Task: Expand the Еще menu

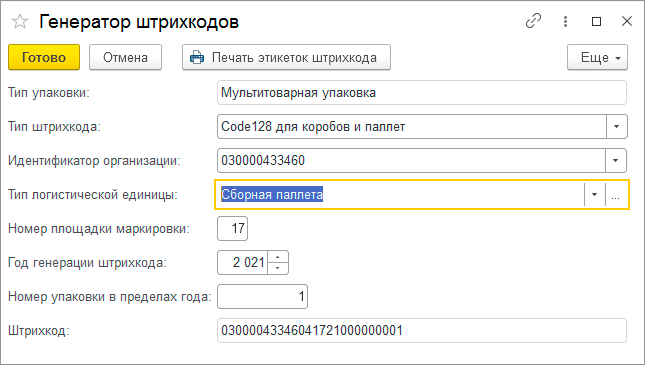Action: [597, 57]
